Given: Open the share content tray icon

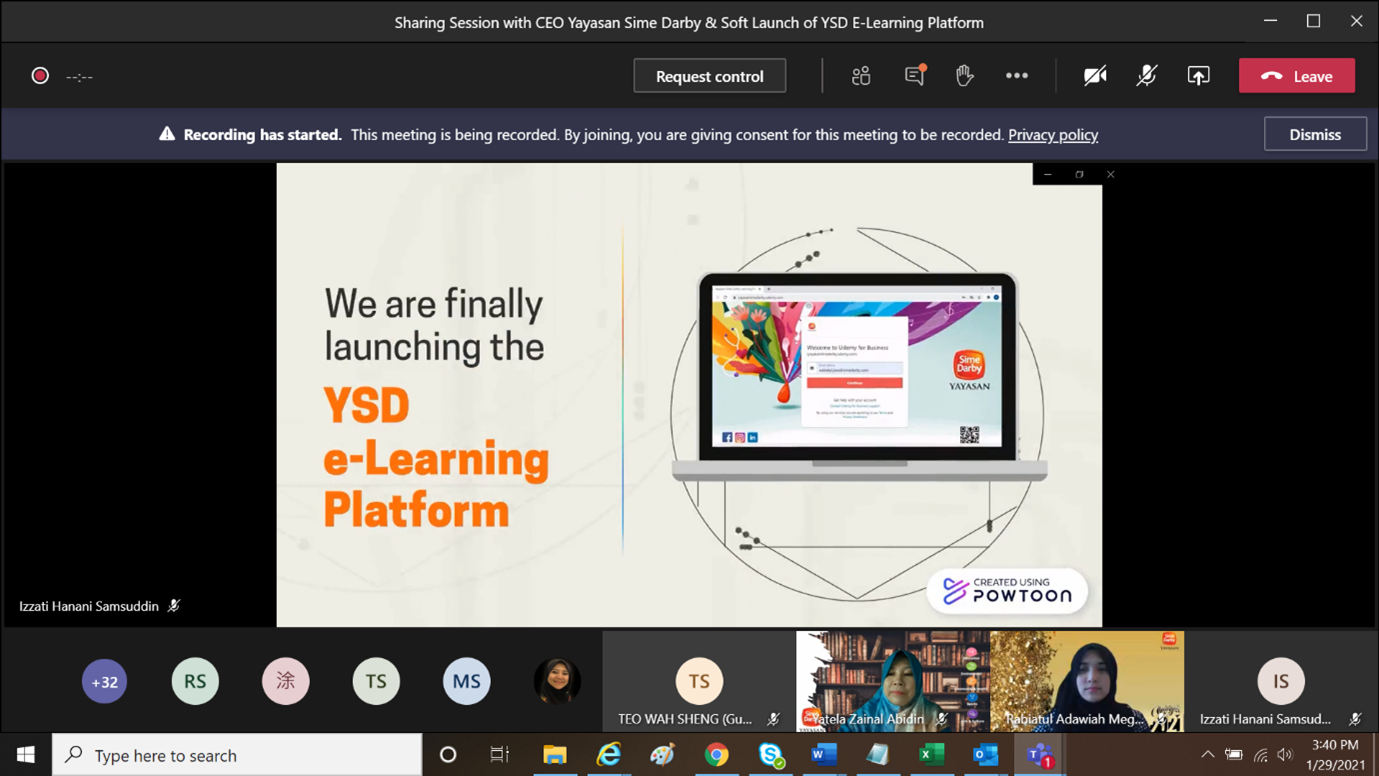Looking at the screenshot, I should [x=1198, y=76].
